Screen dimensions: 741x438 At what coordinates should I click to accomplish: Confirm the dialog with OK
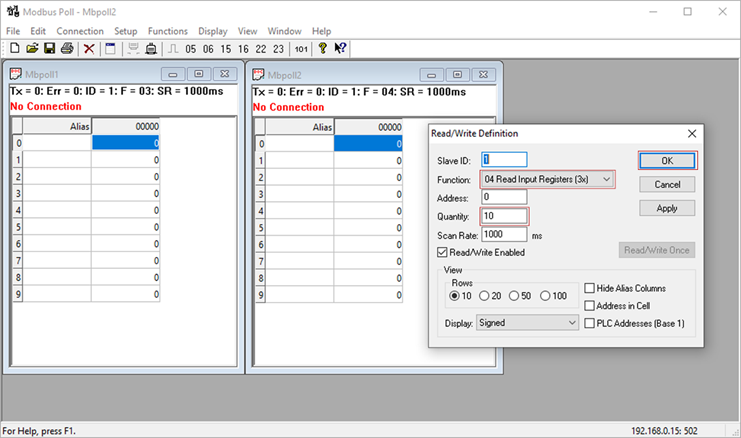point(667,161)
